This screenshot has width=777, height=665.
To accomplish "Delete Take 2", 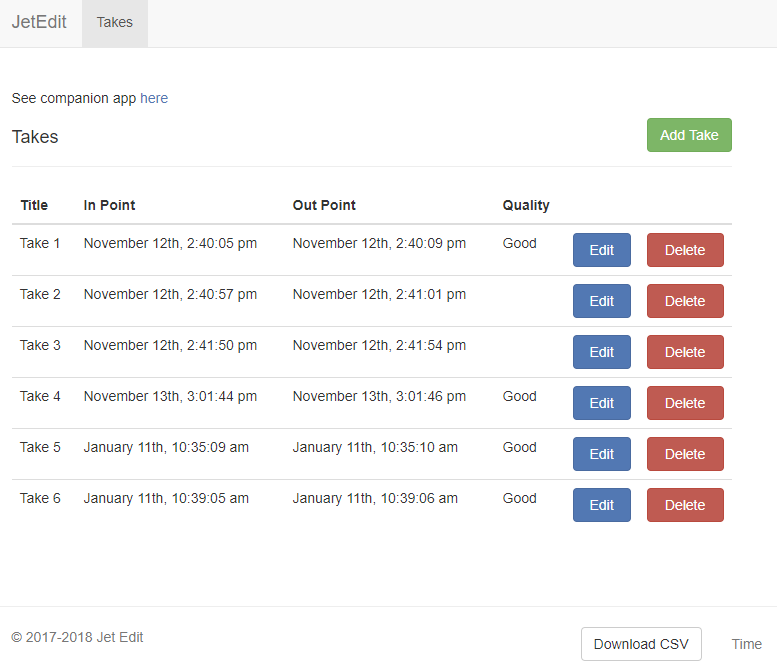I will point(685,301).
